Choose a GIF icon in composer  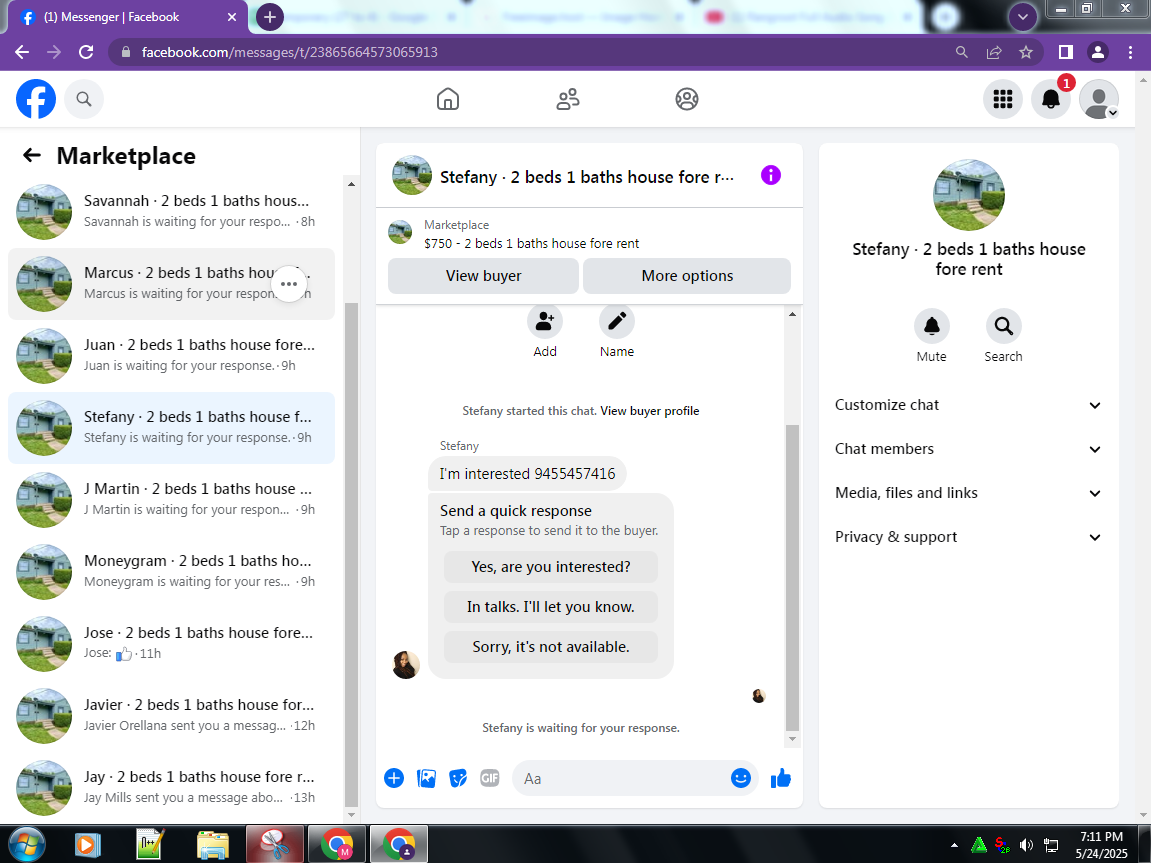tap(490, 779)
